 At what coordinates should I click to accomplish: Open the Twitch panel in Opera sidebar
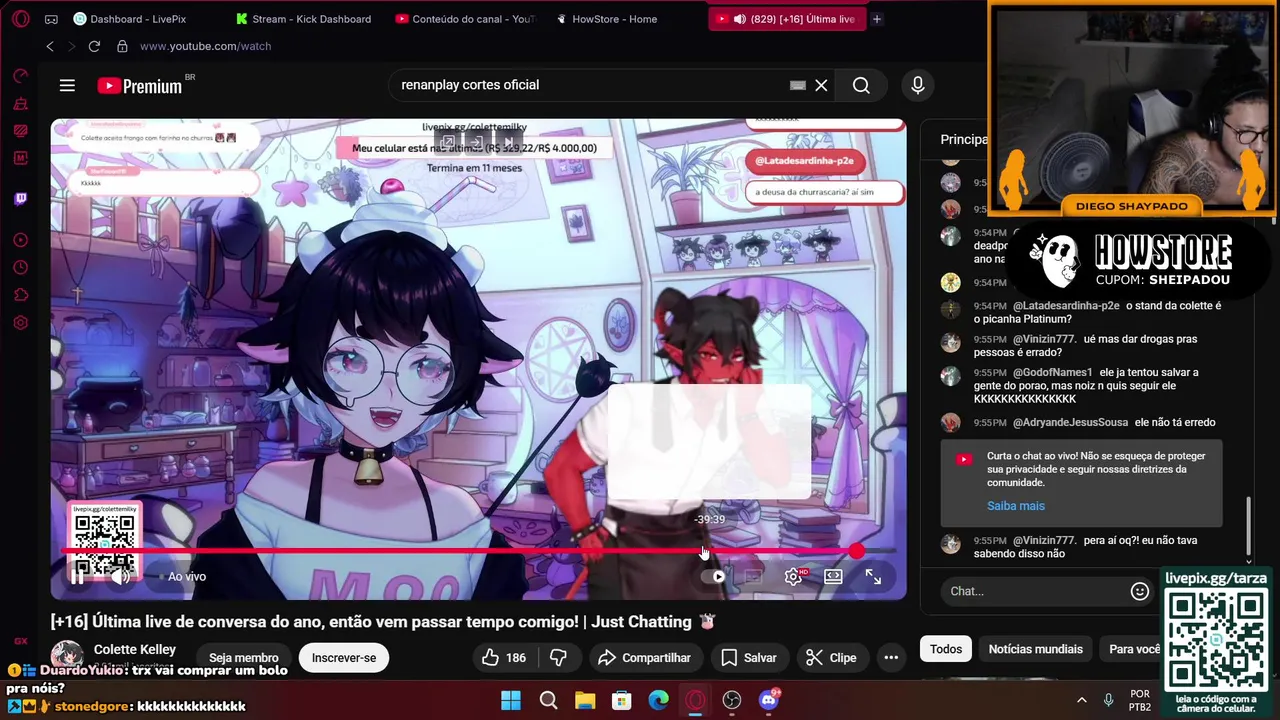pos(20,199)
